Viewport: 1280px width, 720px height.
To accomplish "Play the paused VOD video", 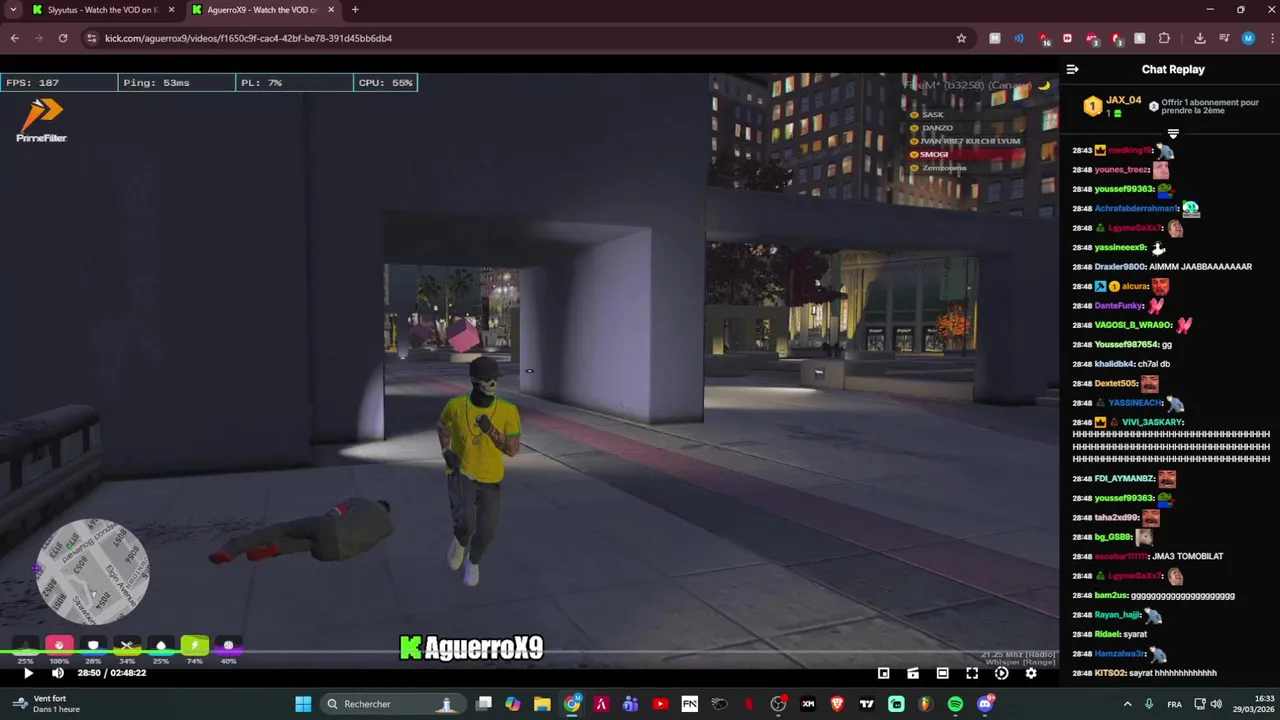I will point(28,673).
